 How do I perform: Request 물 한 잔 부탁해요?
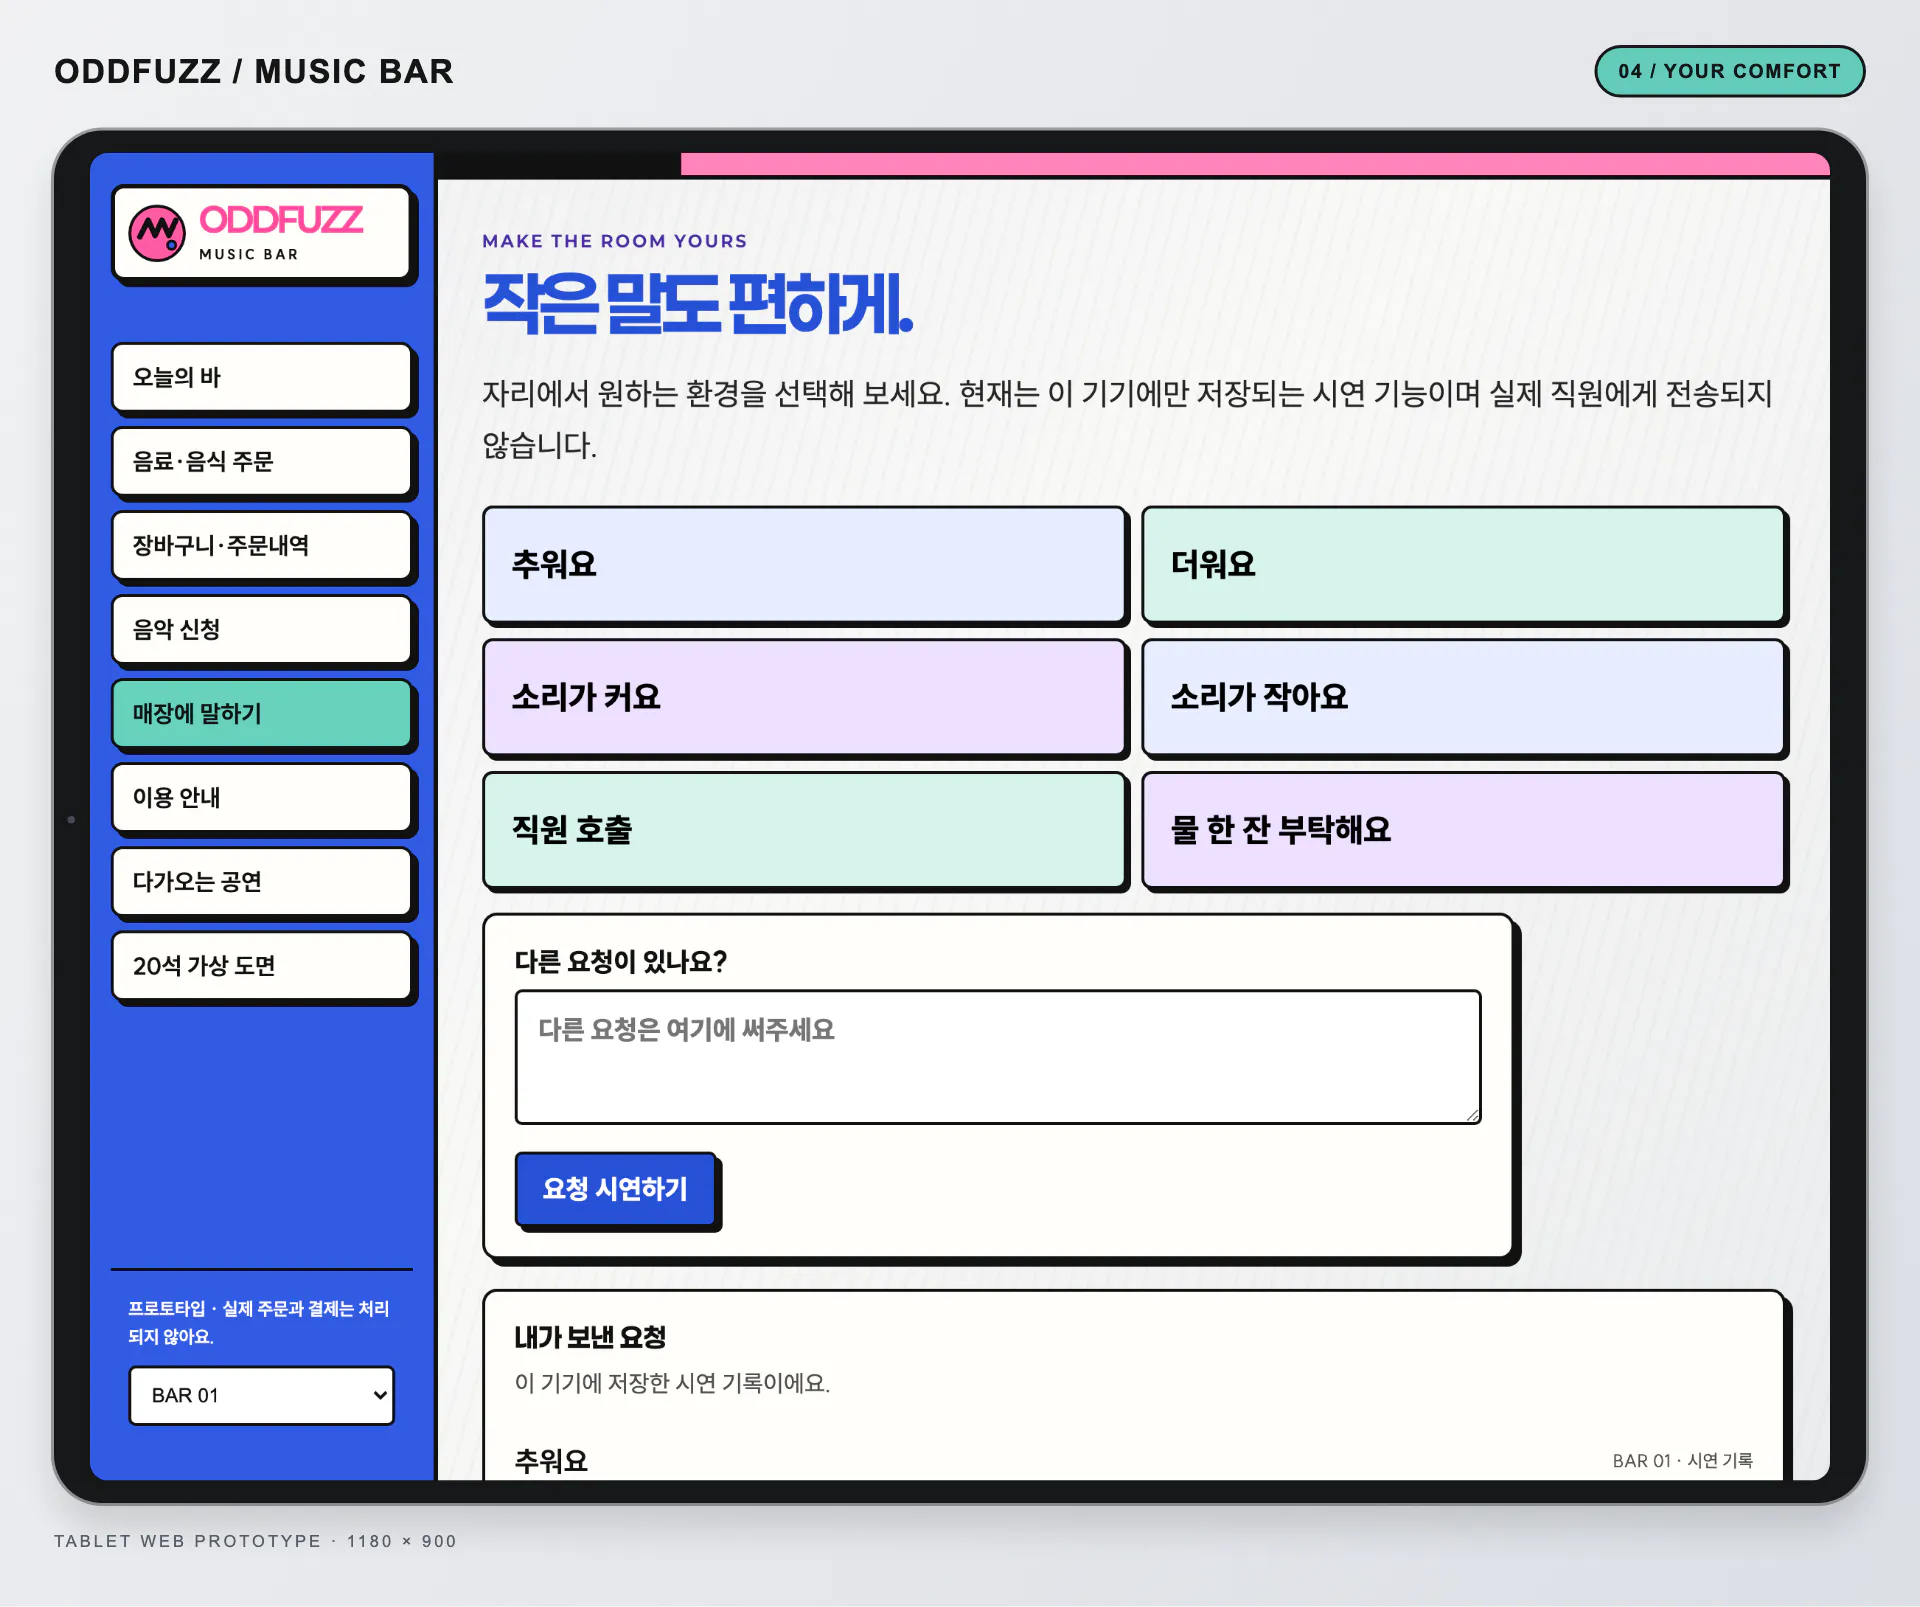point(1463,829)
